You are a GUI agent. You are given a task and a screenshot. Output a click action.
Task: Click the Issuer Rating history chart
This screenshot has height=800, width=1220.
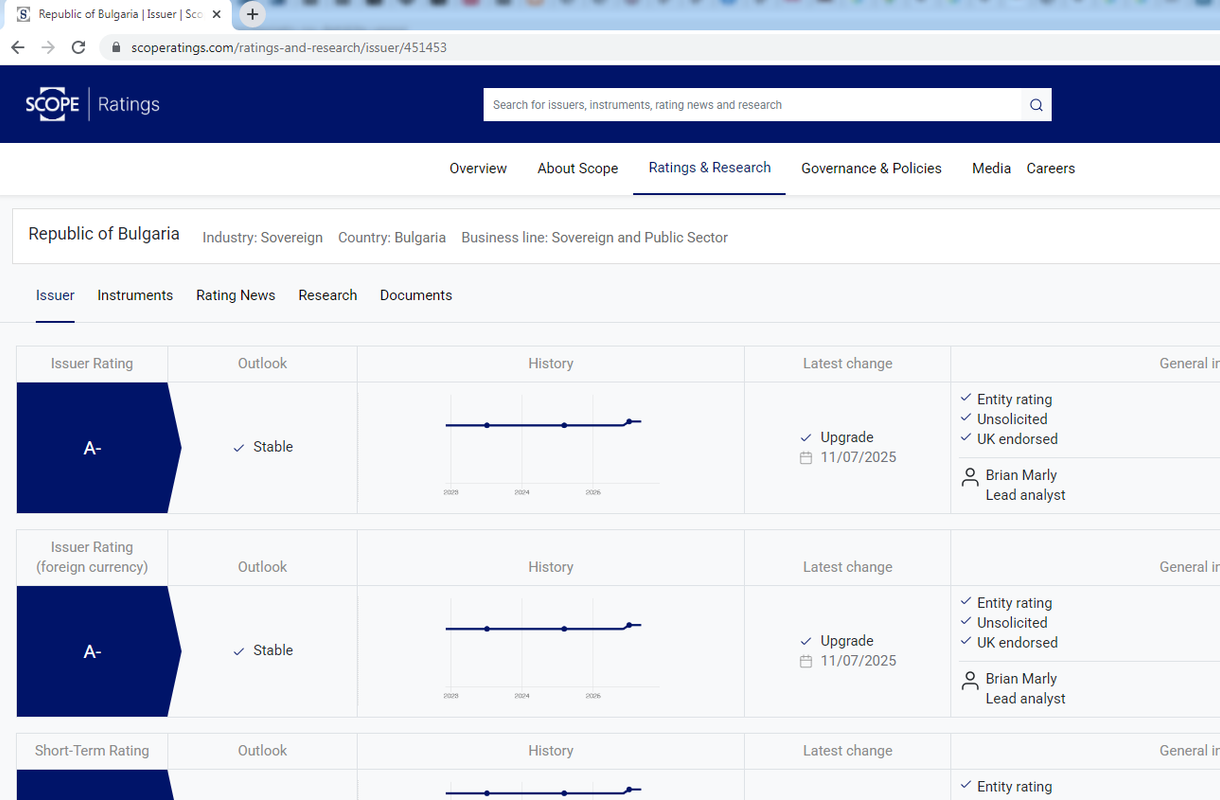coord(551,447)
